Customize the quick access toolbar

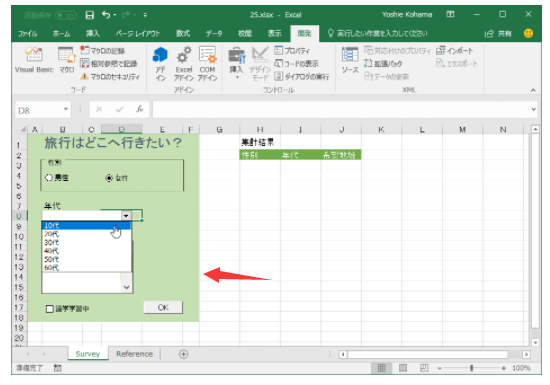145,15
